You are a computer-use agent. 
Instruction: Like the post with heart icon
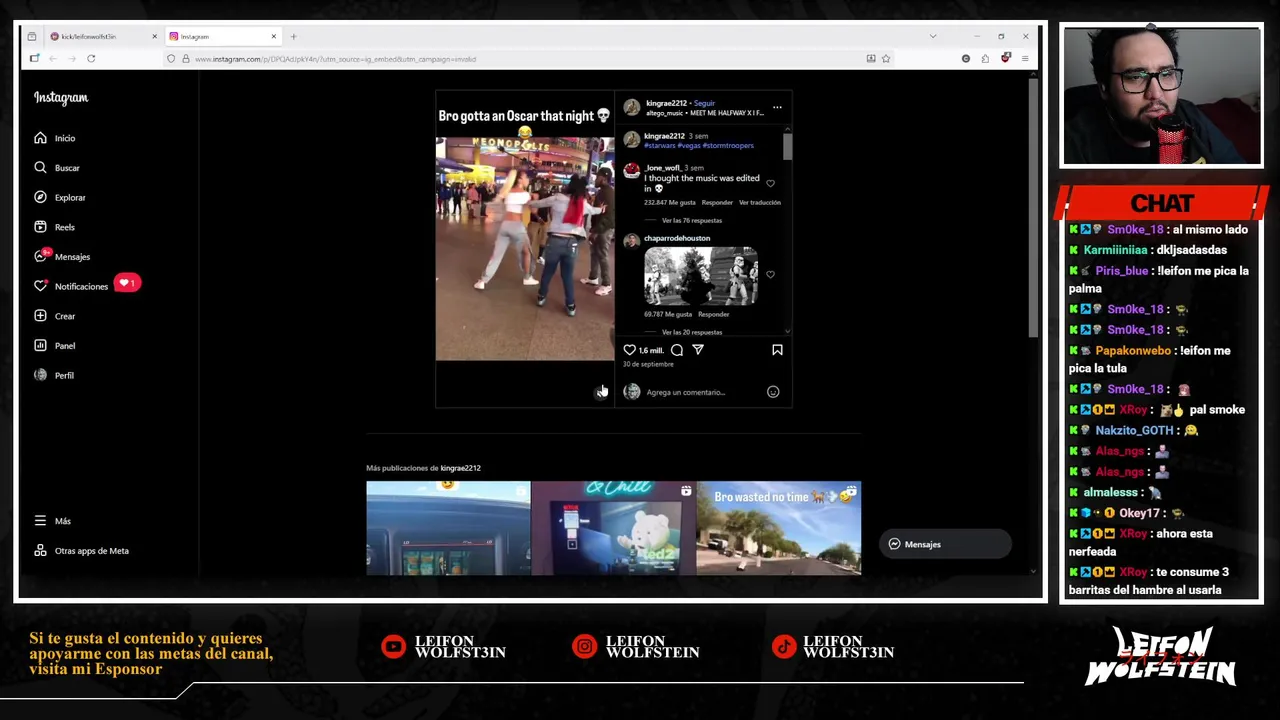point(629,350)
